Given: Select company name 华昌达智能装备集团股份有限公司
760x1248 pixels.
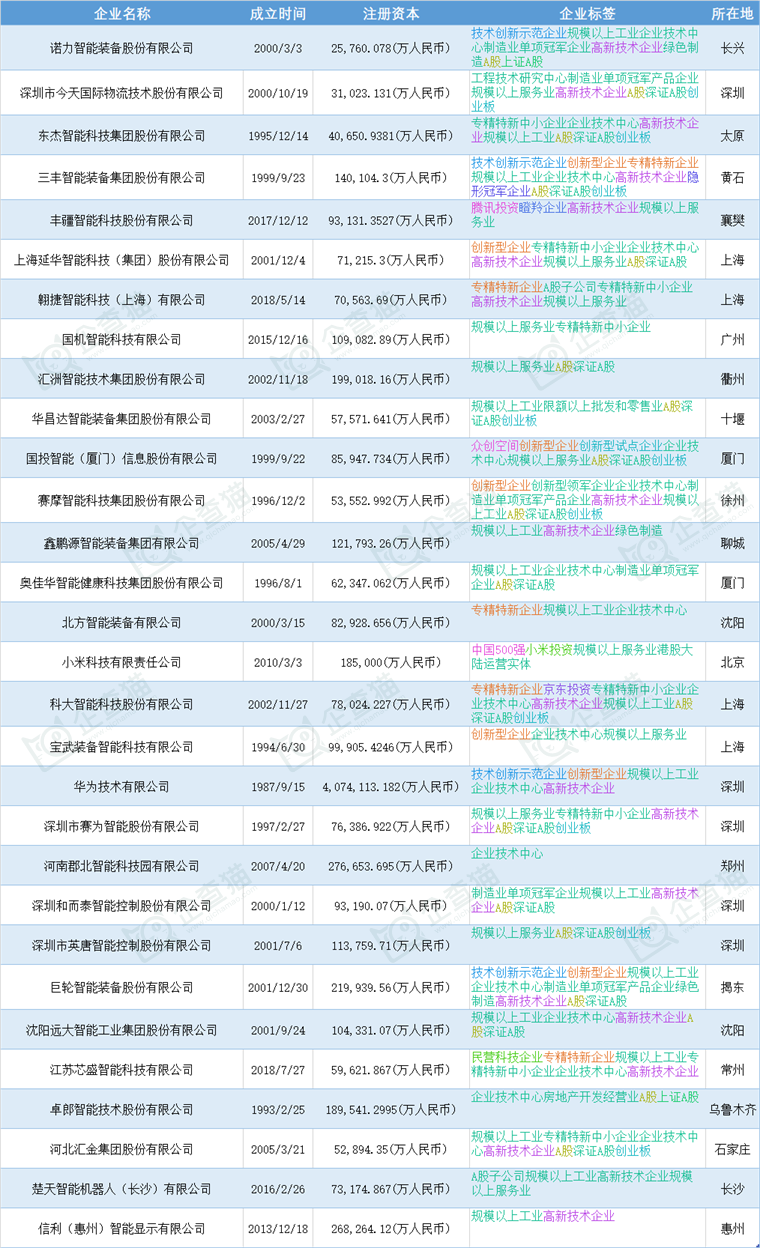Looking at the screenshot, I should tap(122, 419).
